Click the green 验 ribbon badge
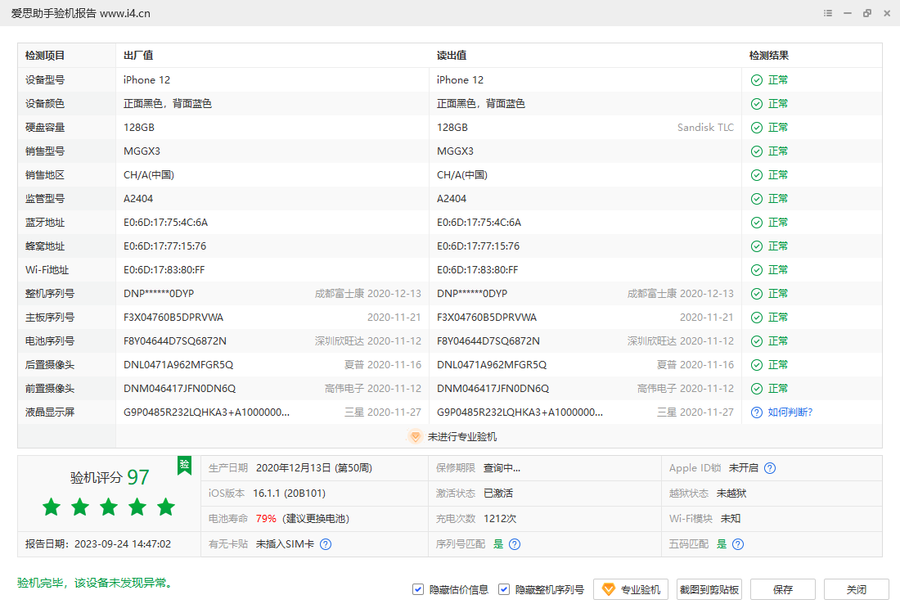900x613 pixels. [184, 465]
